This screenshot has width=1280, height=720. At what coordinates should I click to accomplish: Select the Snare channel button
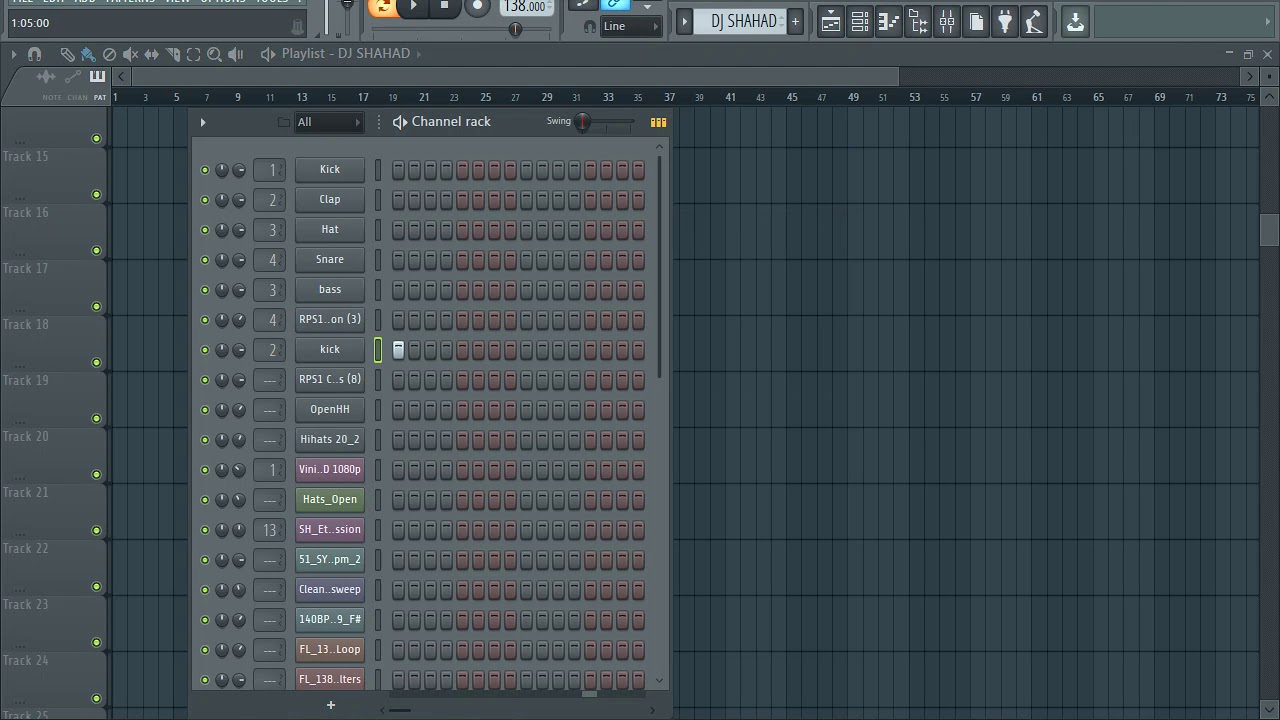(x=330, y=260)
